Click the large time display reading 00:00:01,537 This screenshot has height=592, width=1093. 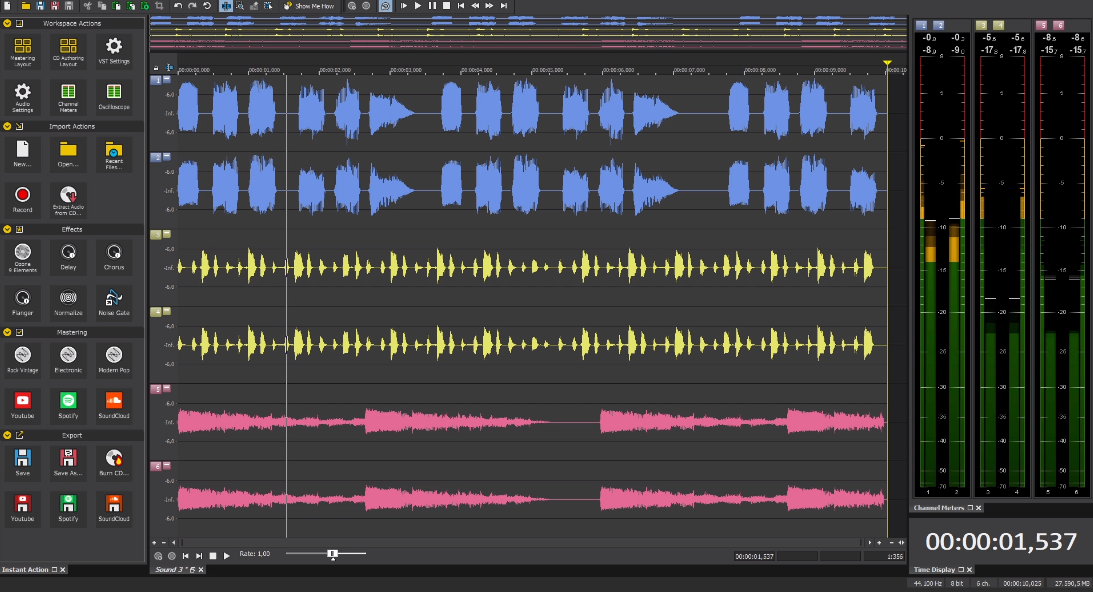tap(1000, 540)
